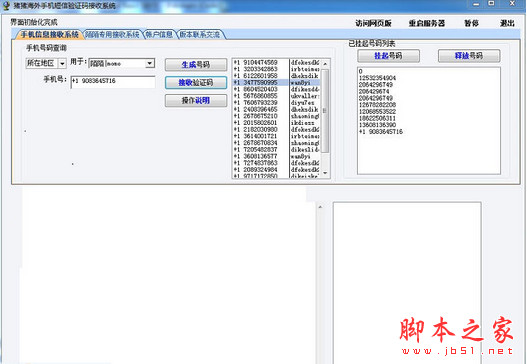
Task: Minimize the application window
Action: (x=476, y=4)
